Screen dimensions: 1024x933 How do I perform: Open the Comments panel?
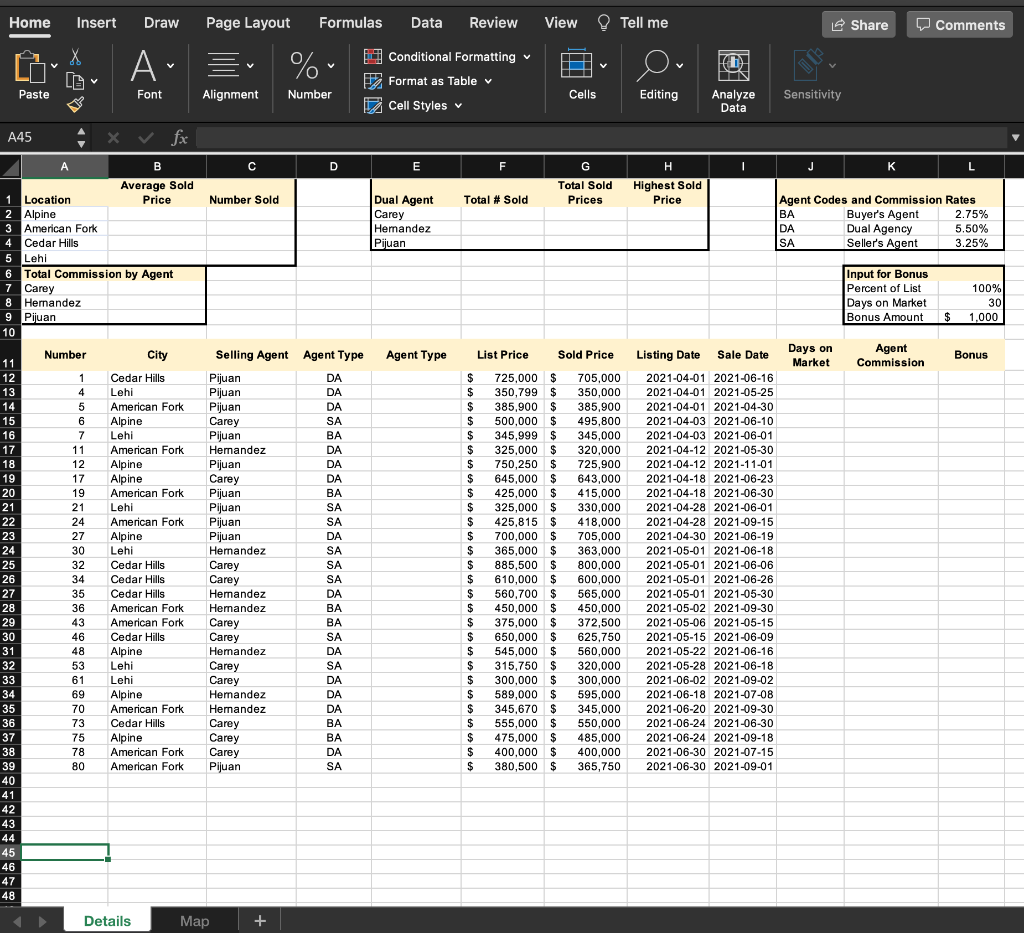[x=959, y=23]
